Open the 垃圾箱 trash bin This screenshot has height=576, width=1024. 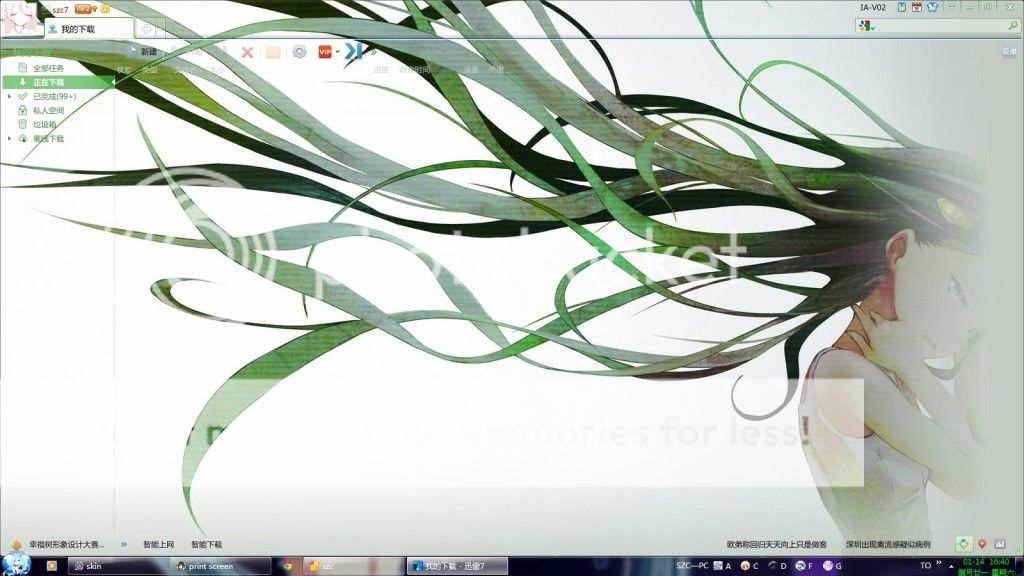(45, 124)
